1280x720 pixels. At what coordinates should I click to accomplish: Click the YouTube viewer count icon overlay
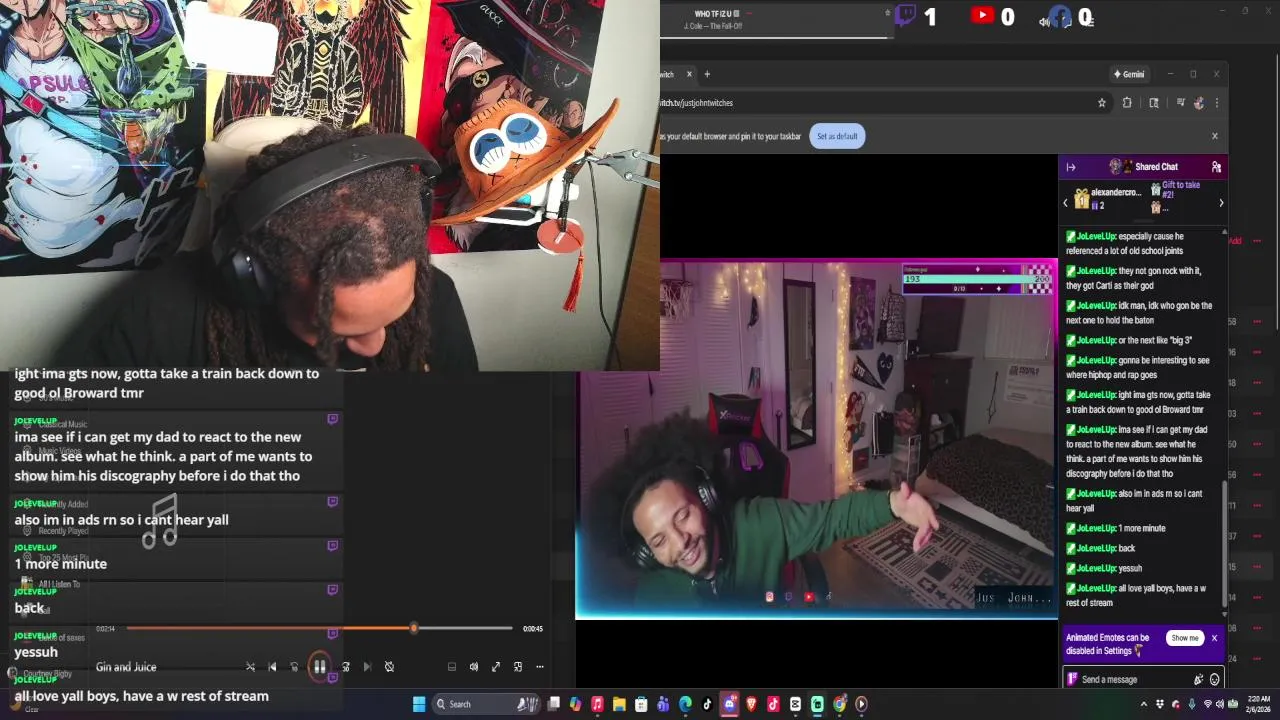[x=983, y=15]
